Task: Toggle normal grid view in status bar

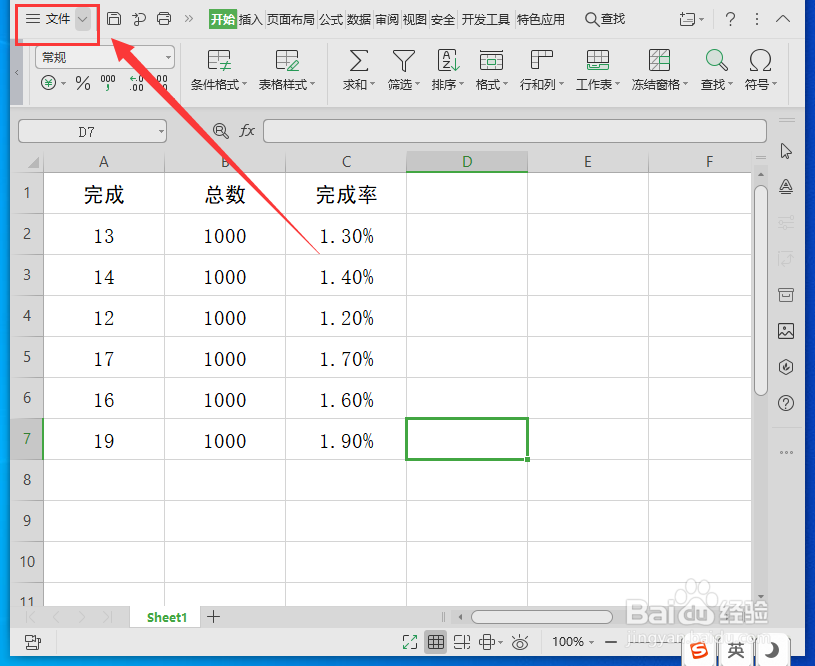Action: click(x=436, y=642)
